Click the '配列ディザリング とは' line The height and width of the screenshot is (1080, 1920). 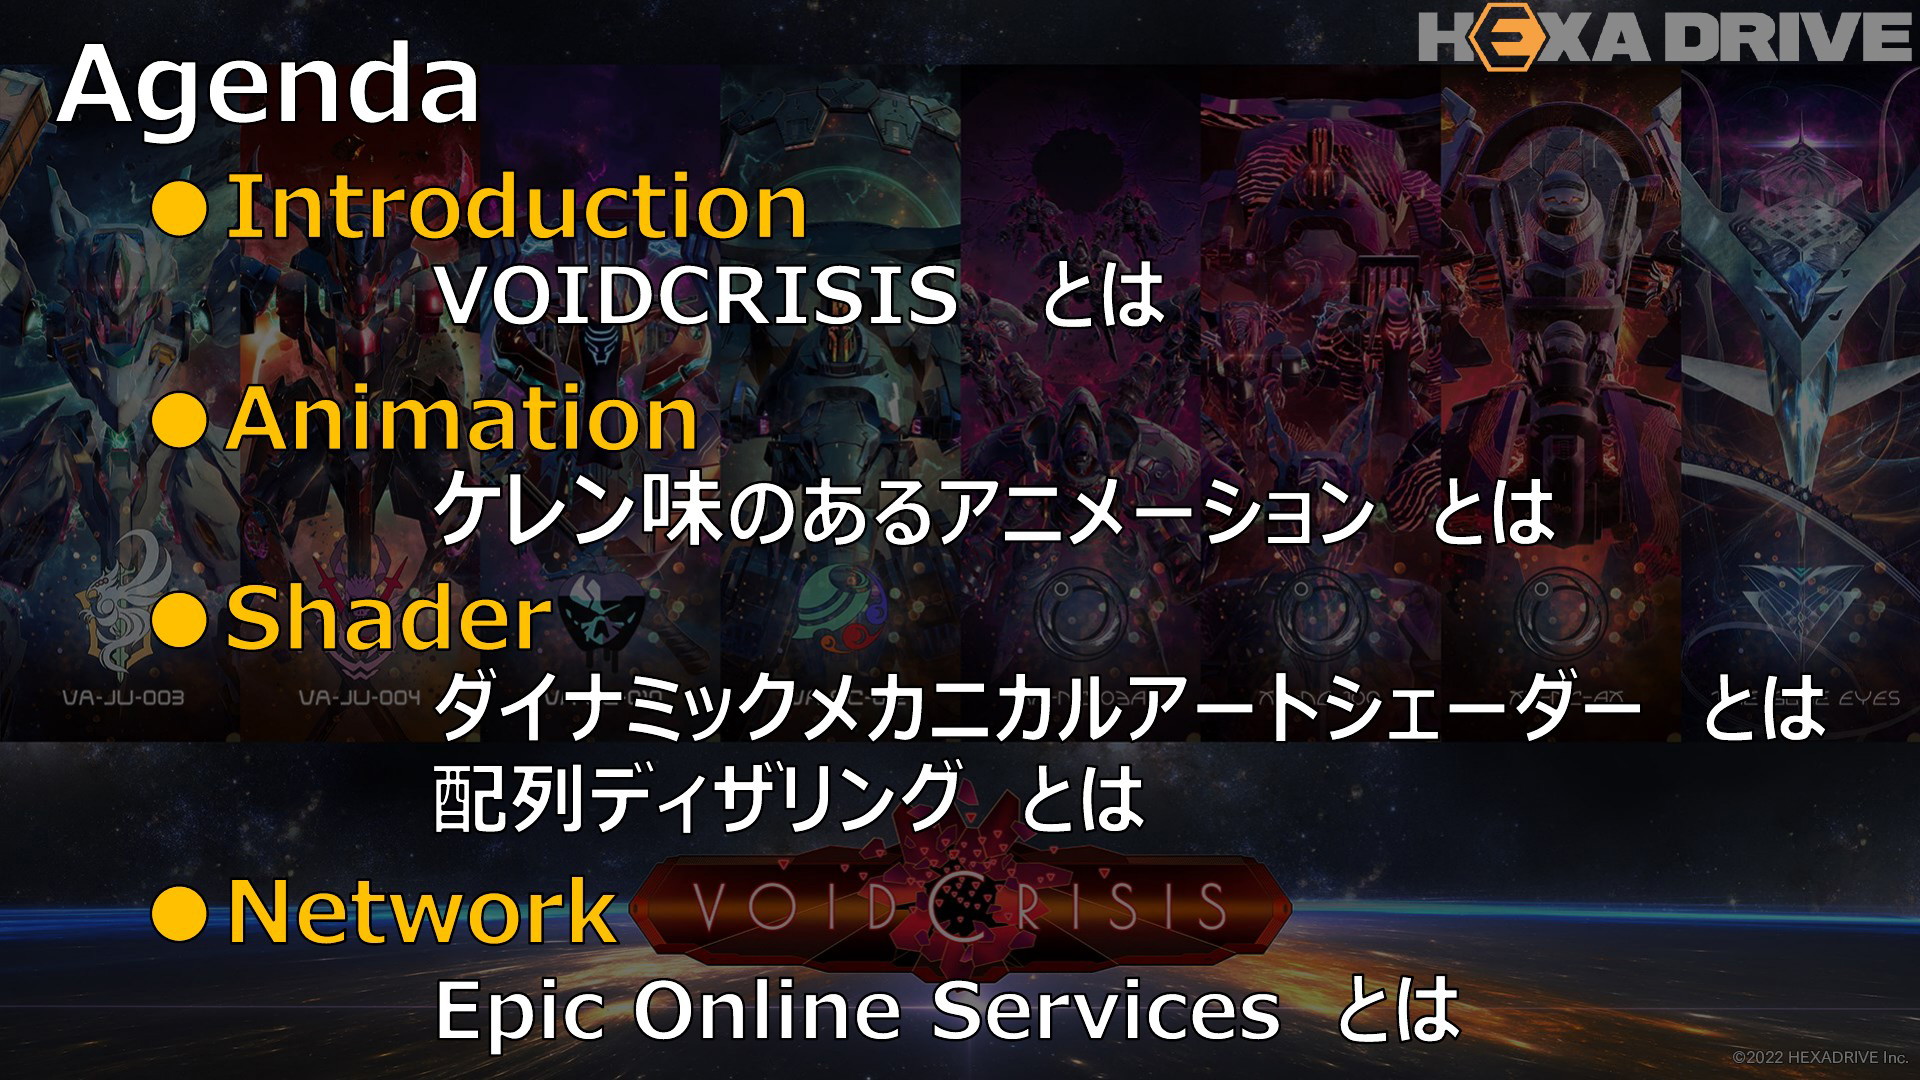(x=789, y=798)
